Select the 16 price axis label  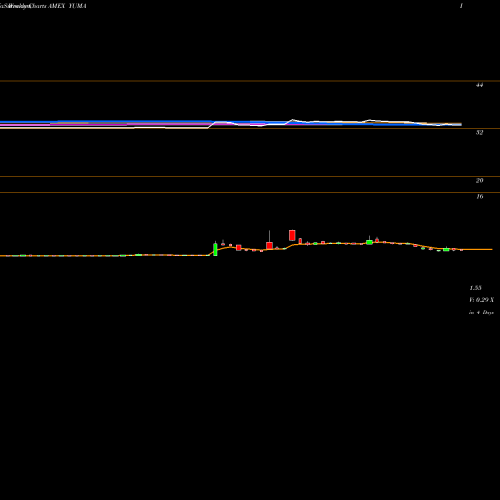(479, 197)
